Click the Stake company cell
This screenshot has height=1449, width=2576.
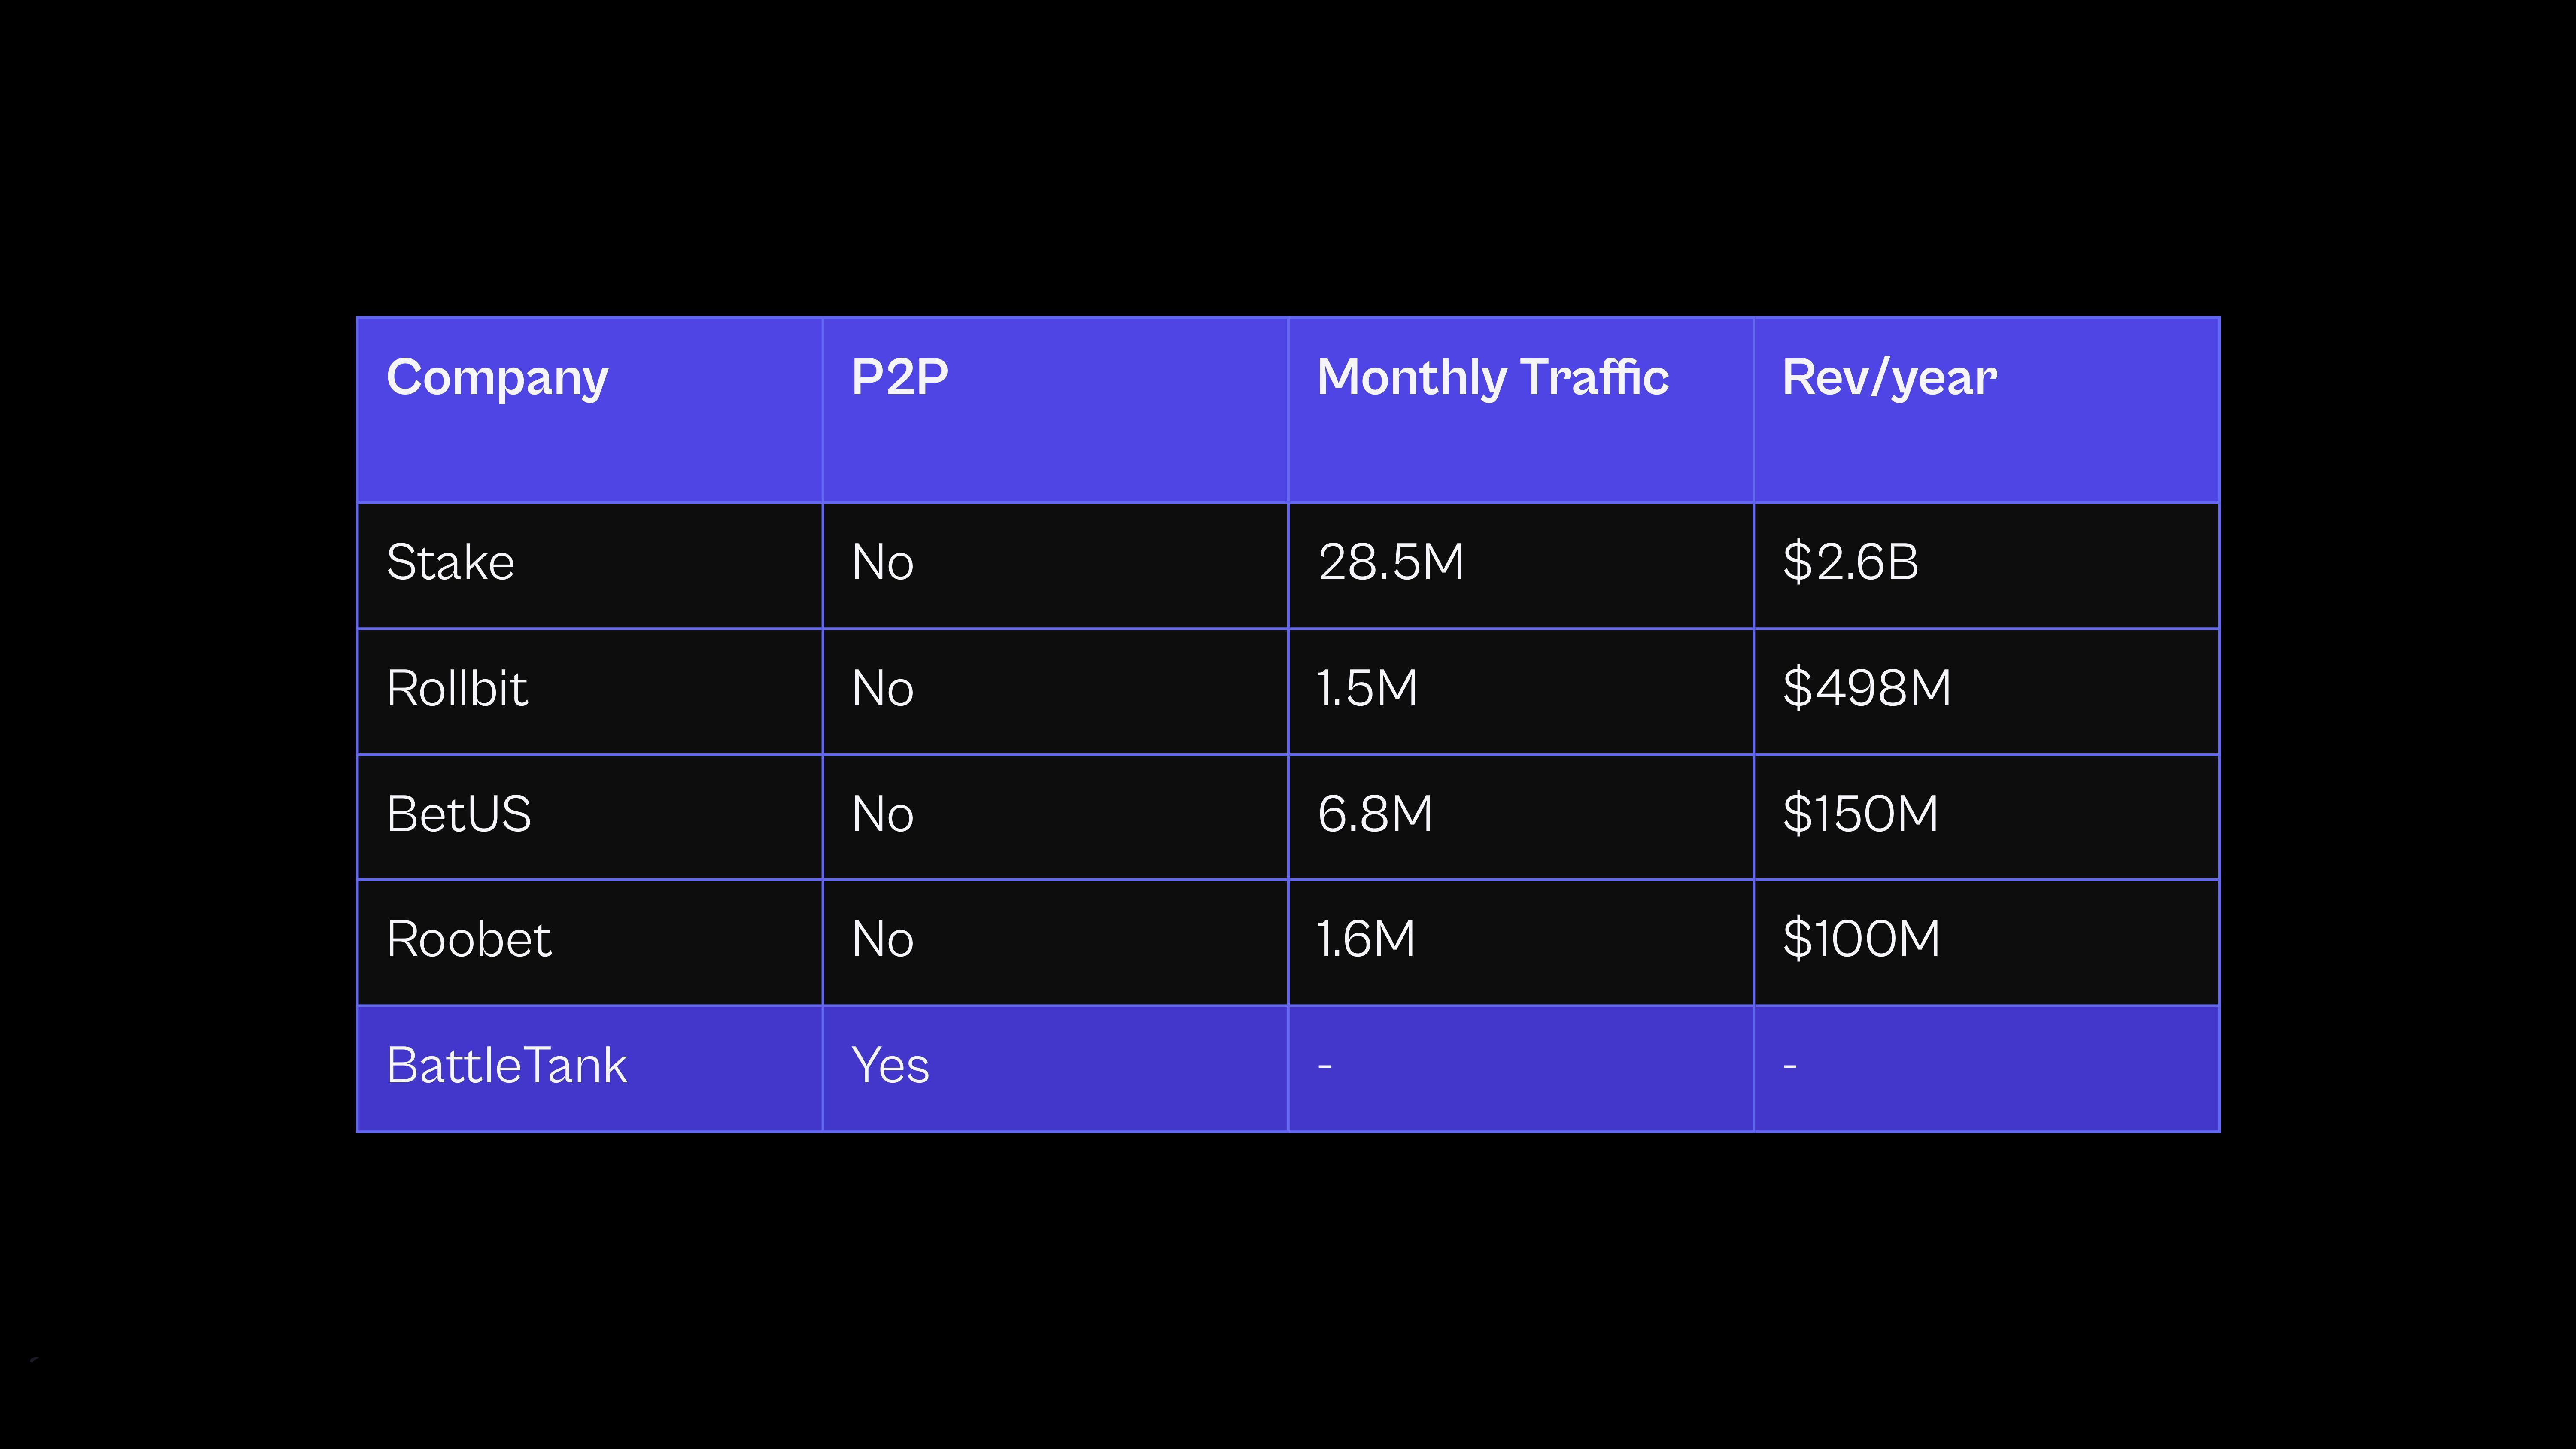[x=450, y=563]
